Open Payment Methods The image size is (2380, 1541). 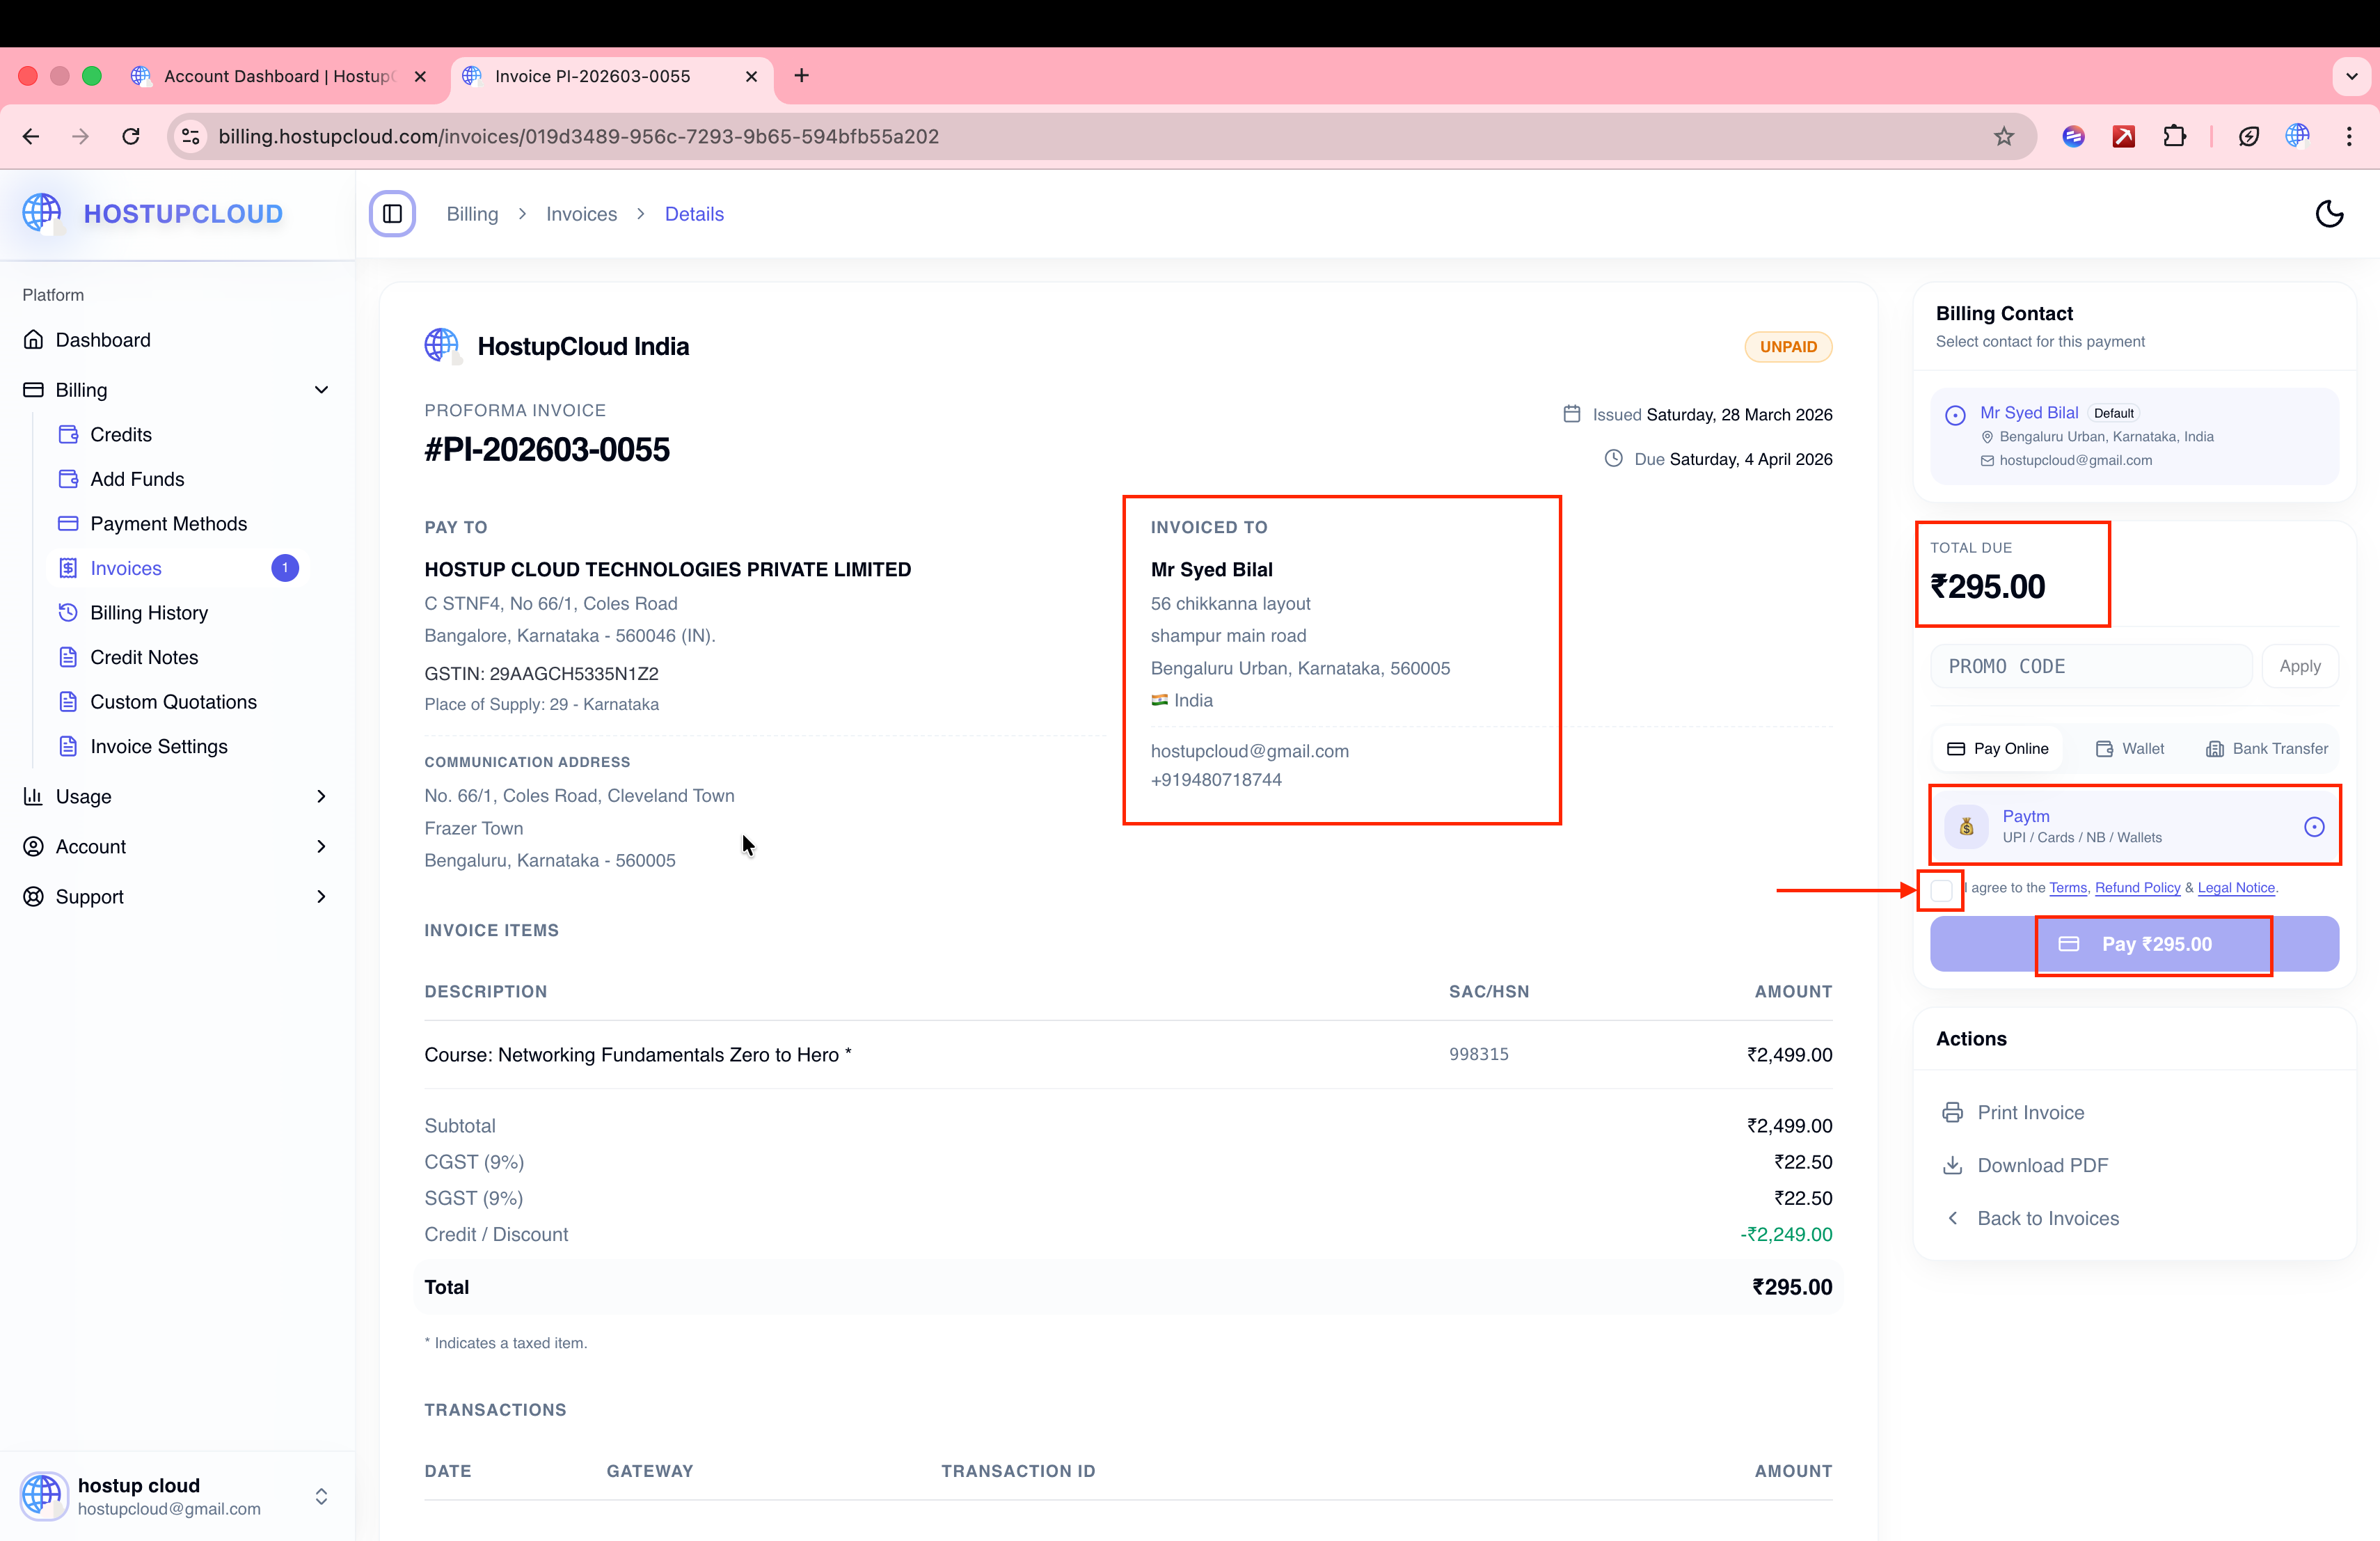point(168,524)
